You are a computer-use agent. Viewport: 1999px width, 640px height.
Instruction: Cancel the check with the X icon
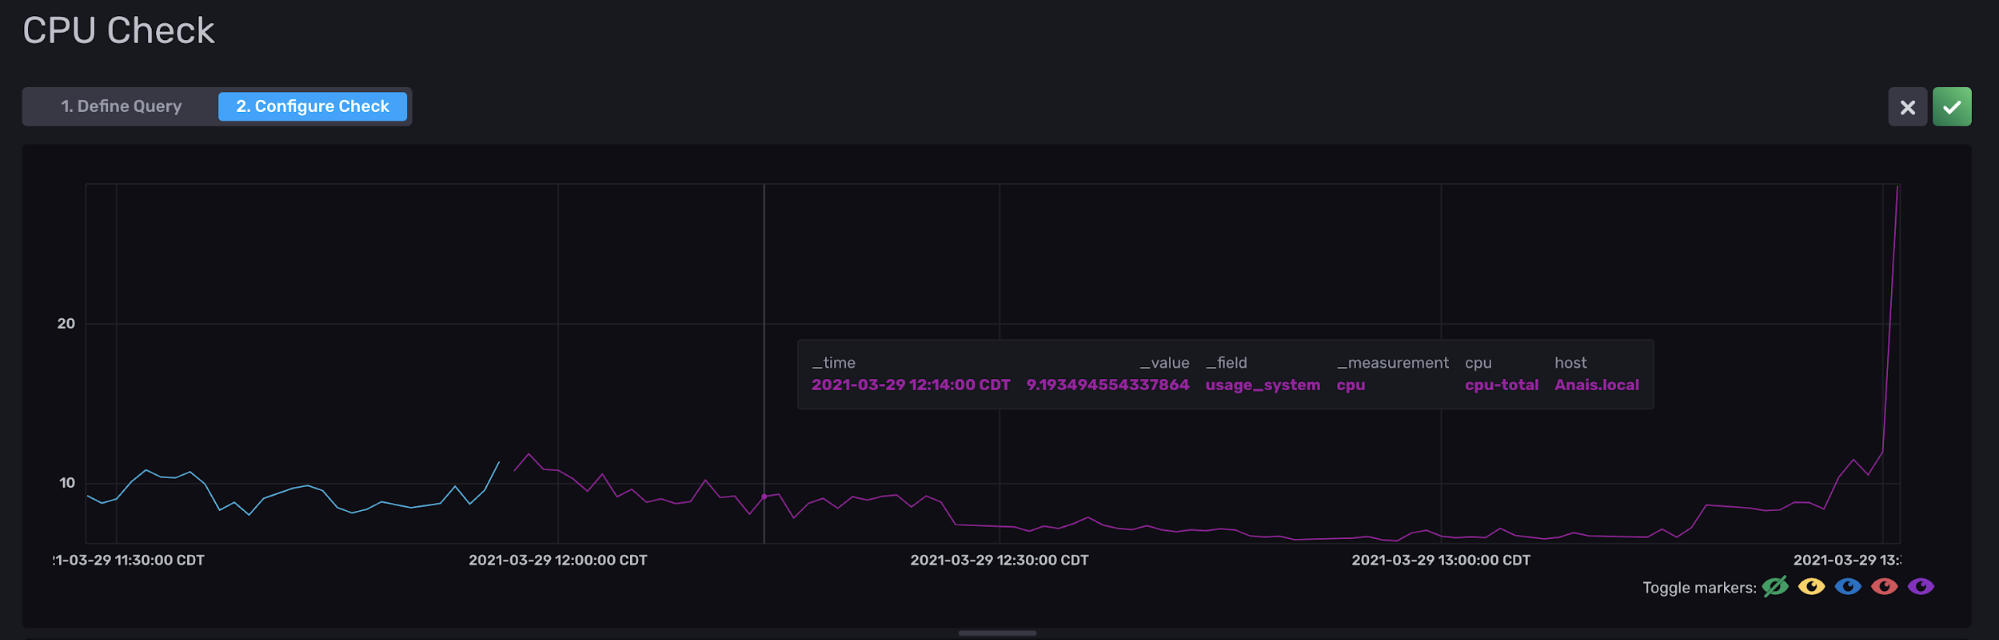[x=1907, y=107]
